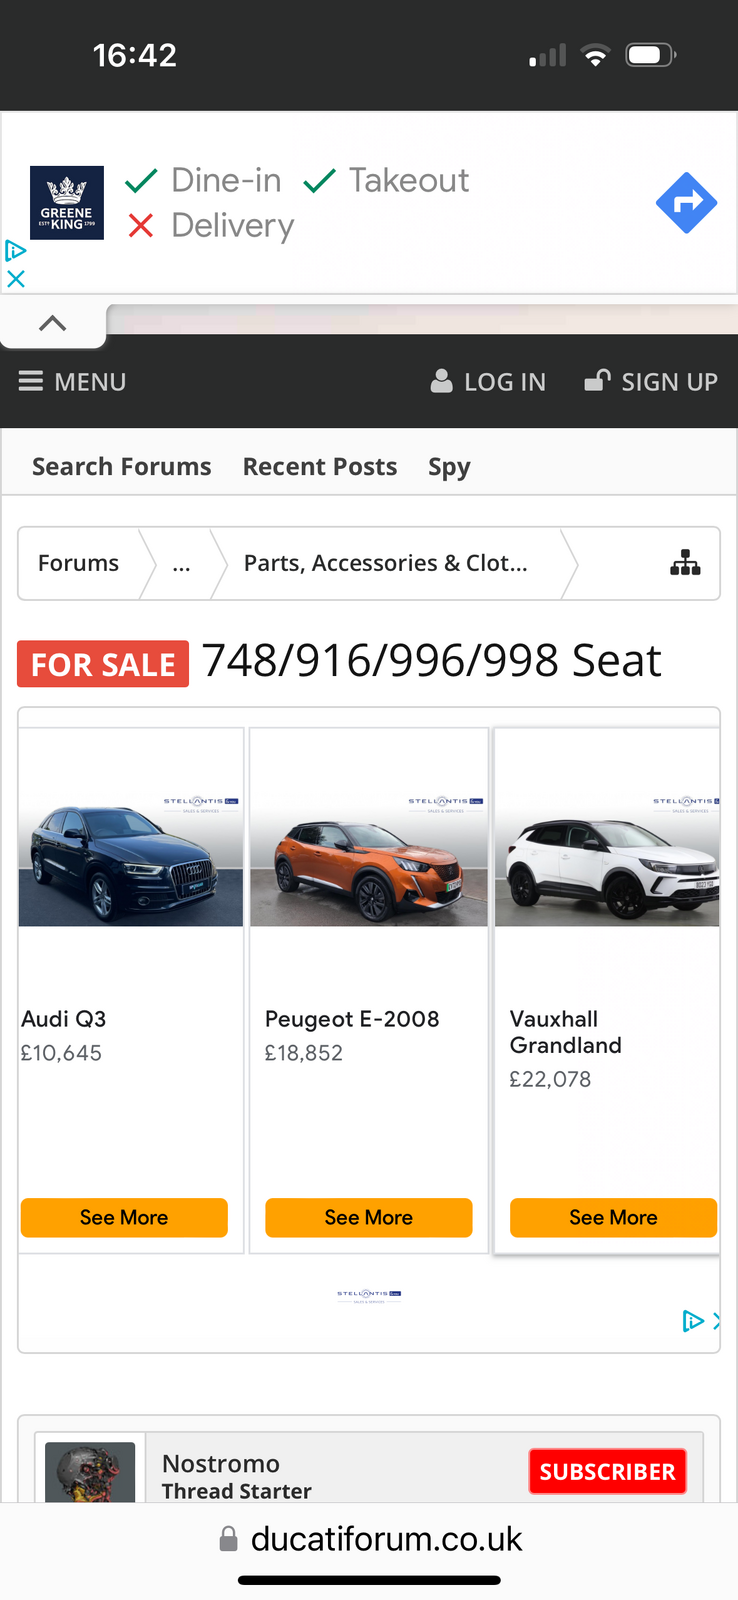Open the Spy tab
This screenshot has height=1600, width=738.
(x=449, y=467)
